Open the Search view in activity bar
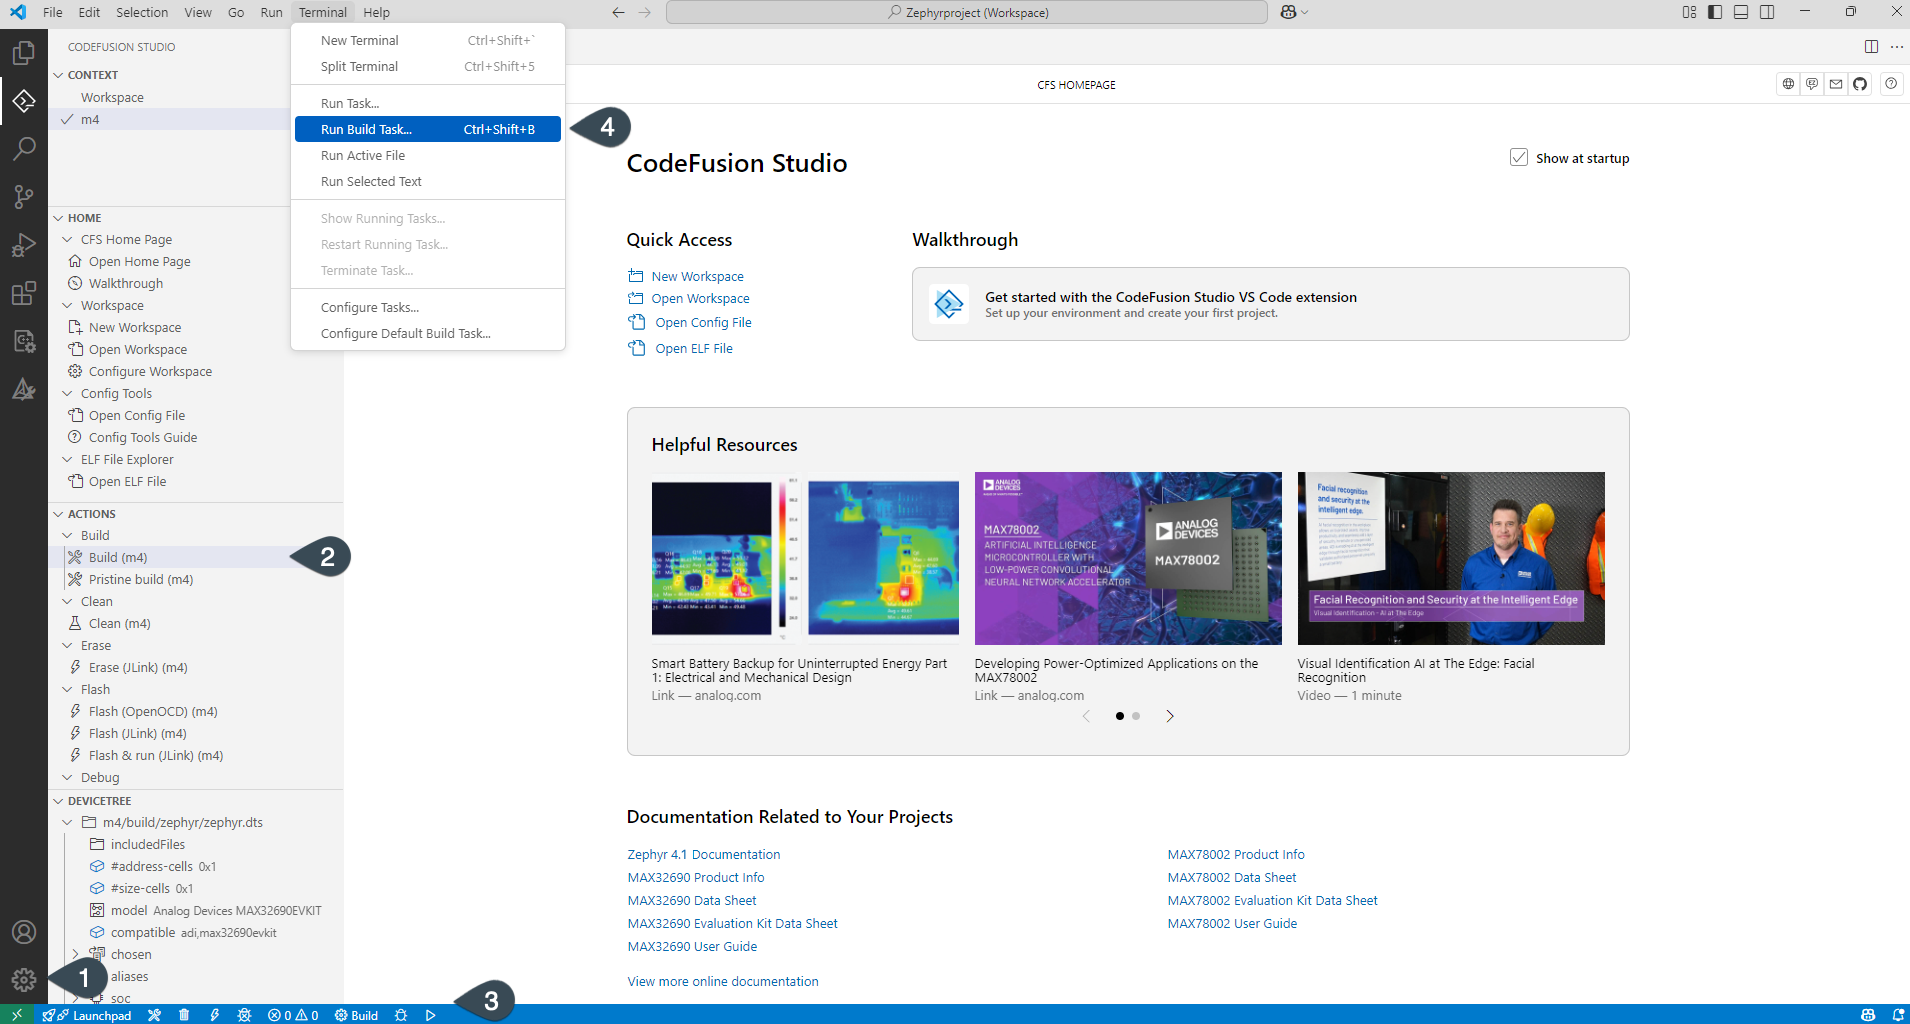The height and width of the screenshot is (1024, 1910). (24, 149)
